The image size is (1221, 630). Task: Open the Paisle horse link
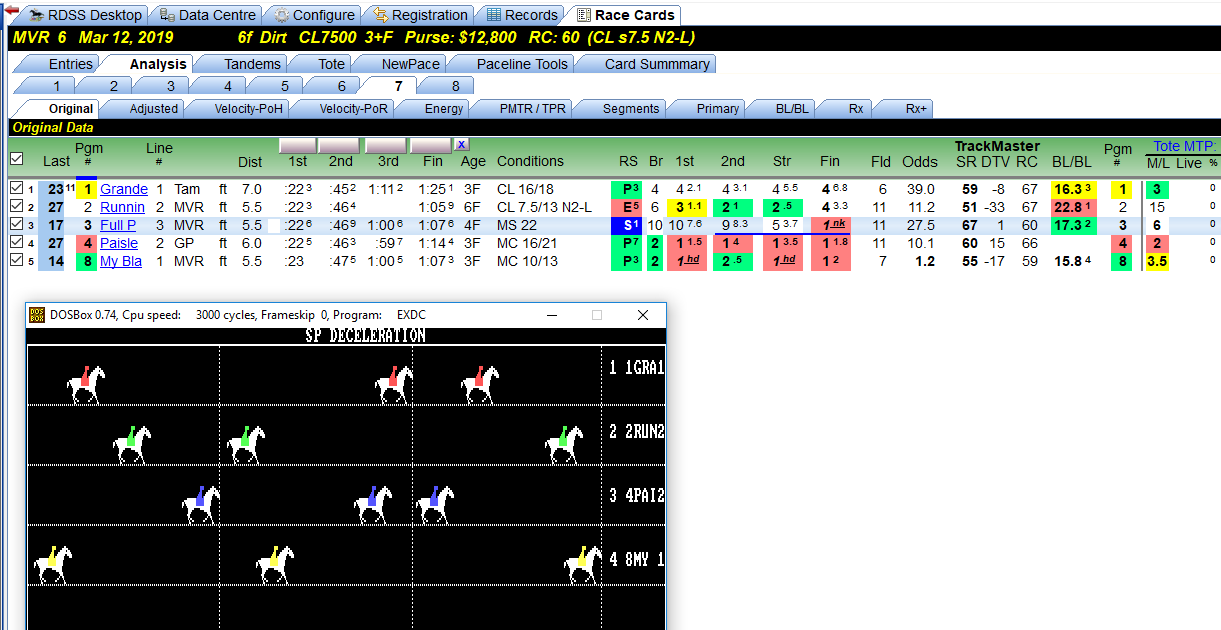119,243
